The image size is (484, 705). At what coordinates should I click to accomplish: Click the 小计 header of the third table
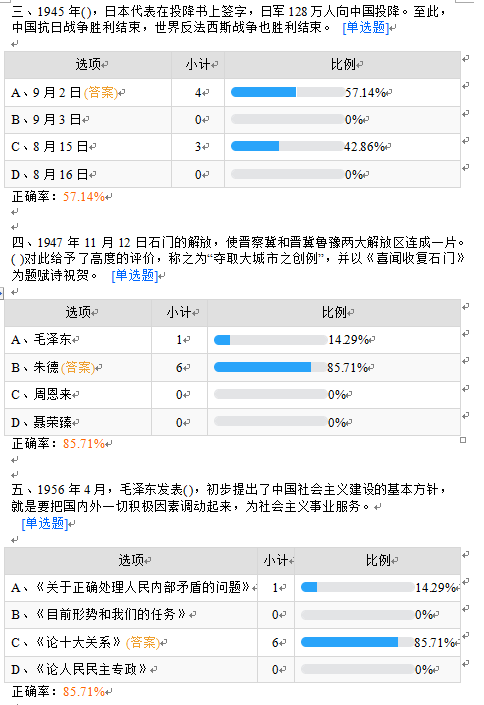[x=276, y=561]
